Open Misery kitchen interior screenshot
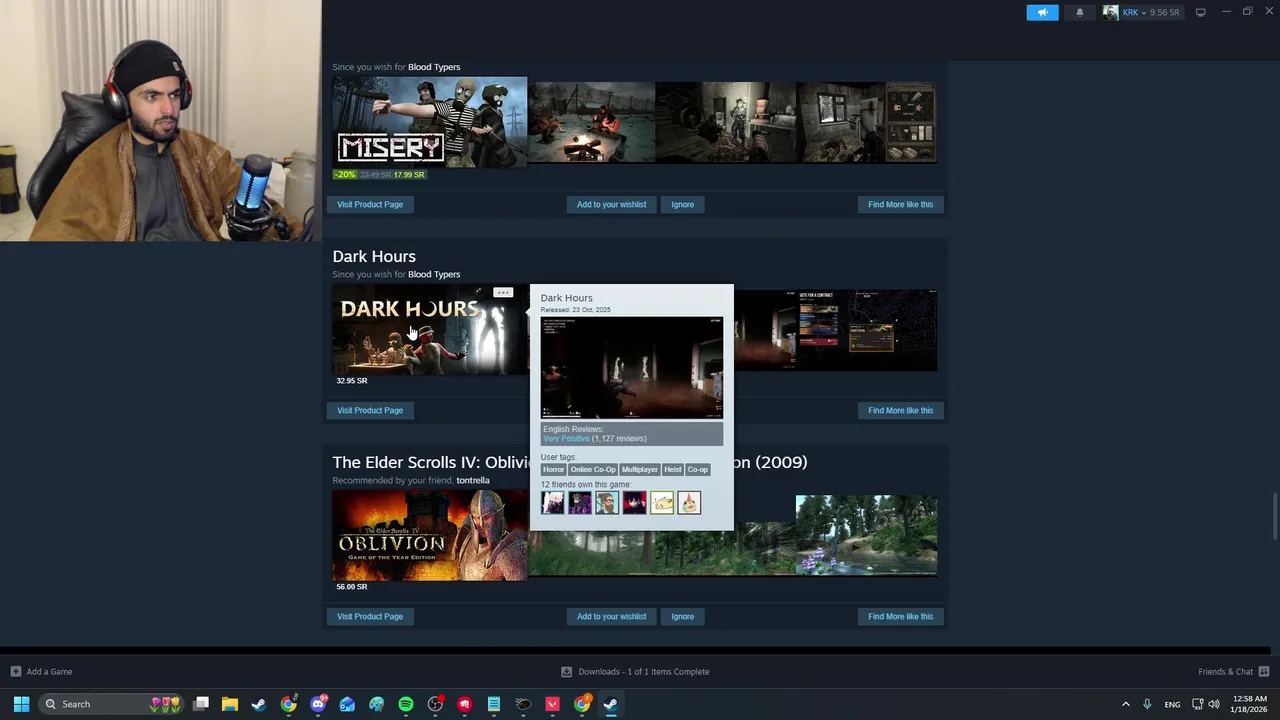Viewport: 1280px width, 720px height. 726,122
